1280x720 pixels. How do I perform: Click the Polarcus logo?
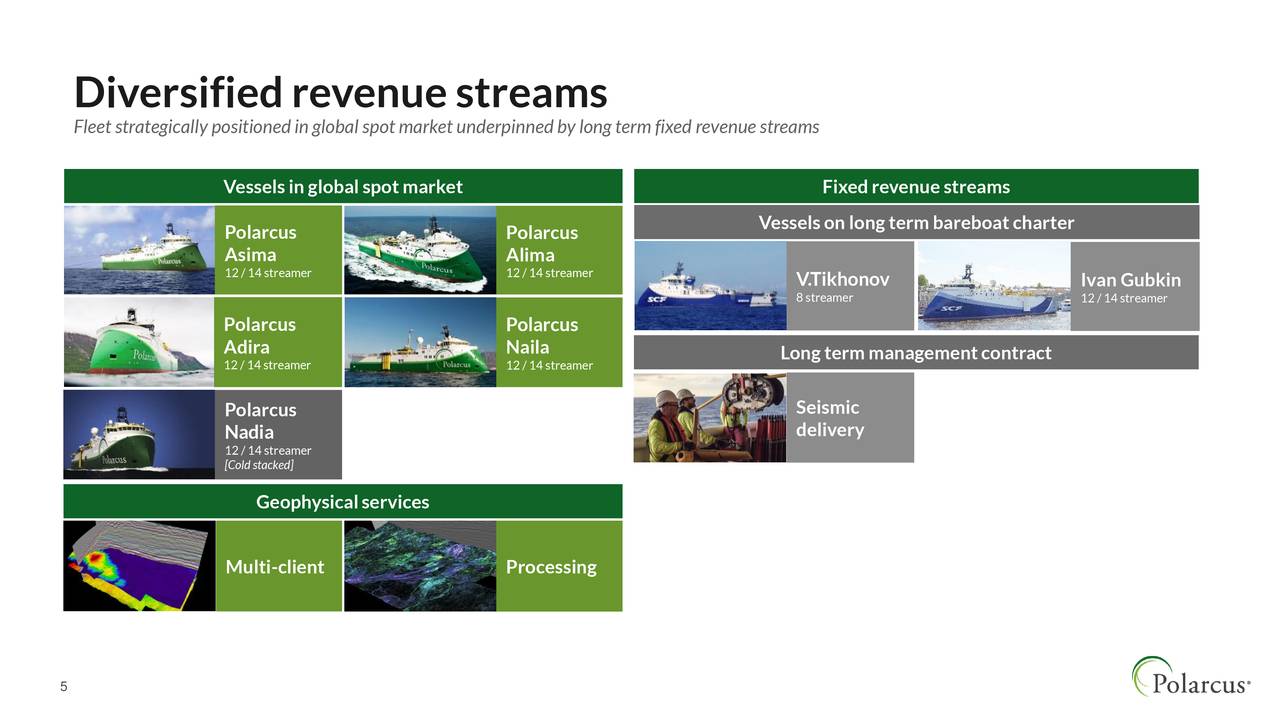tap(1191, 677)
